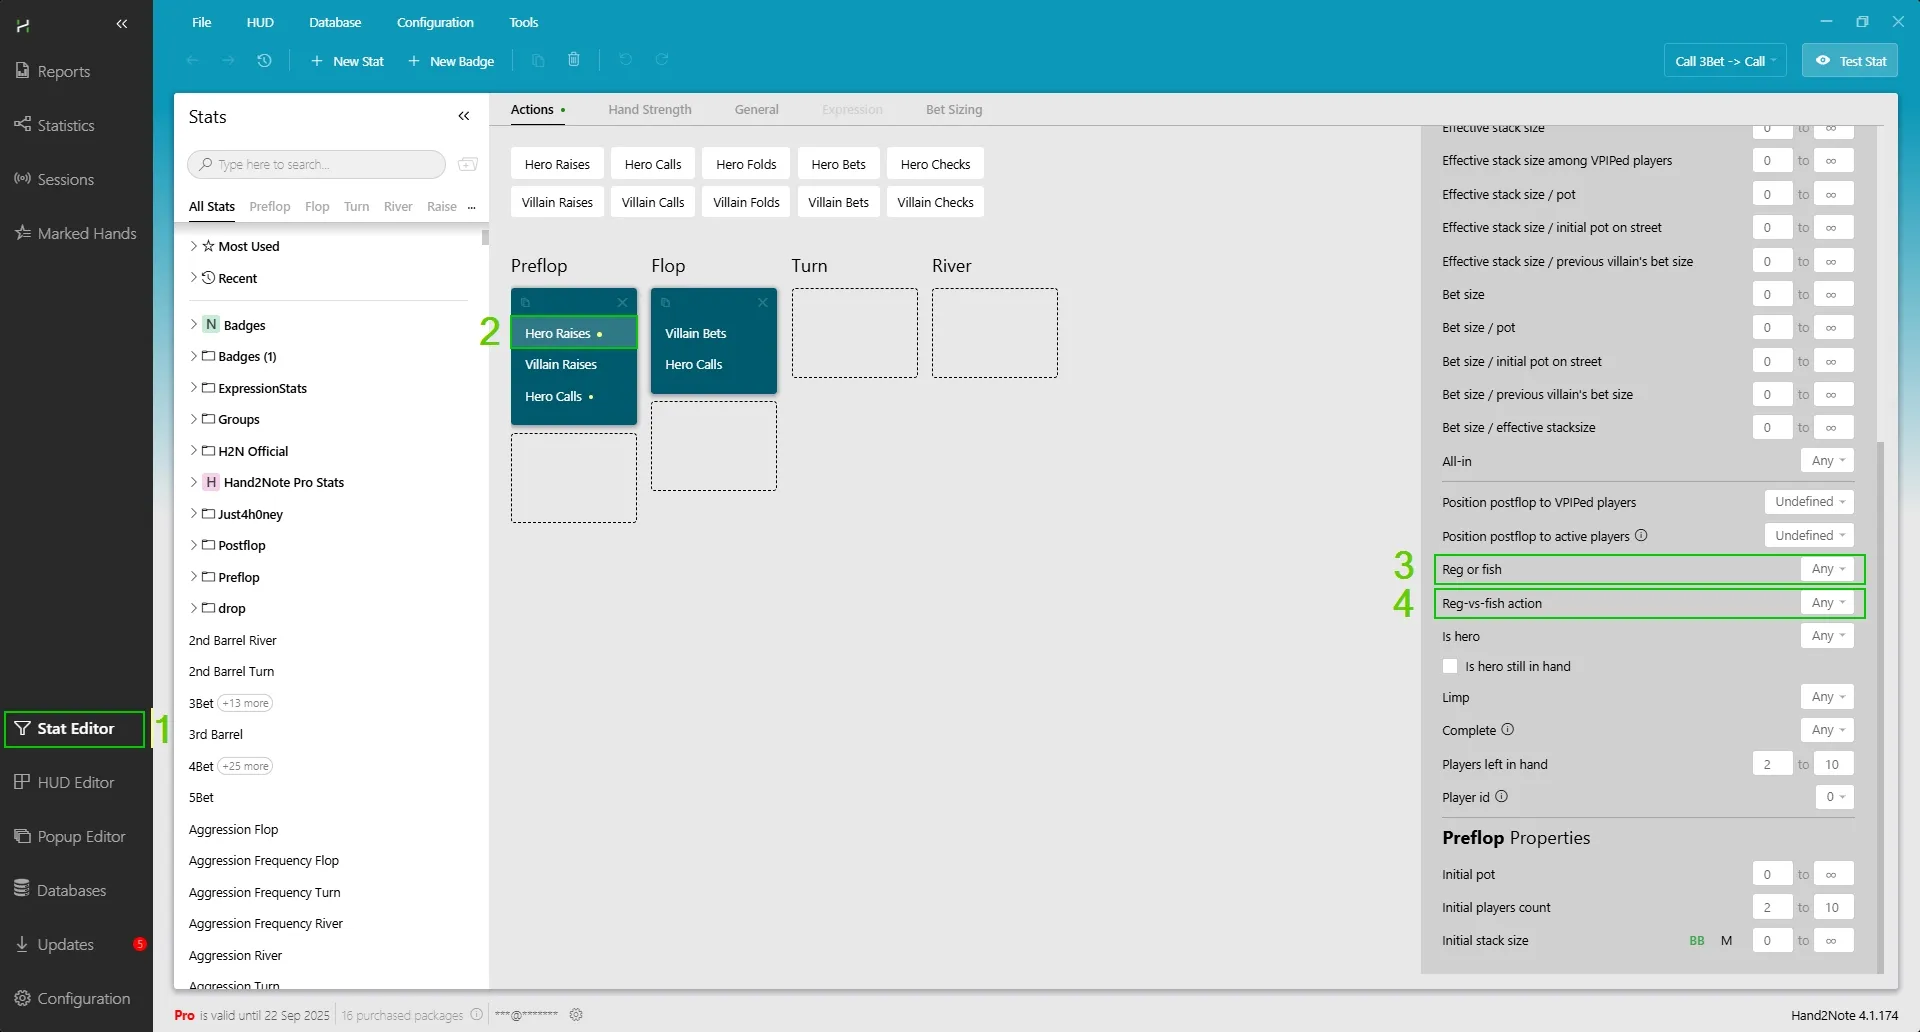This screenshot has width=1920, height=1032.
Task: Click the gear icon in status bar
Action: [576, 1014]
